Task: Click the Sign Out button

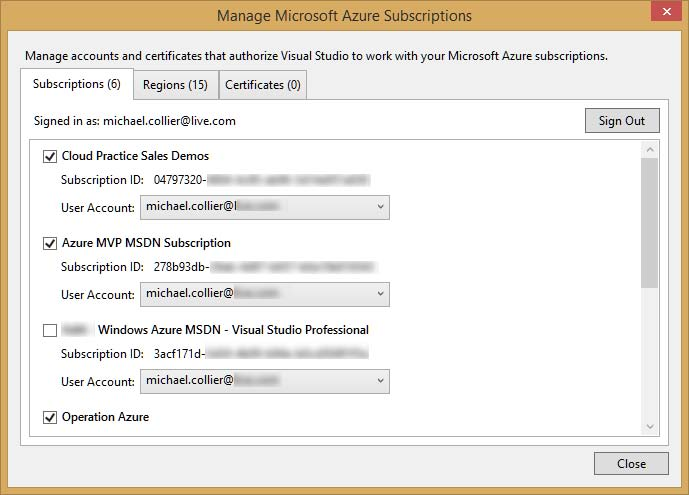Action: pos(621,121)
